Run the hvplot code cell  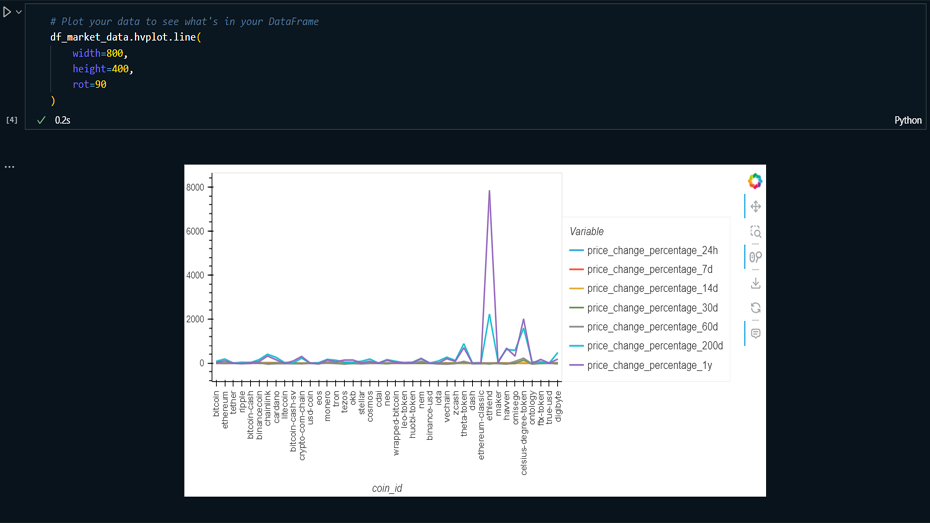(x=7, y=12)
